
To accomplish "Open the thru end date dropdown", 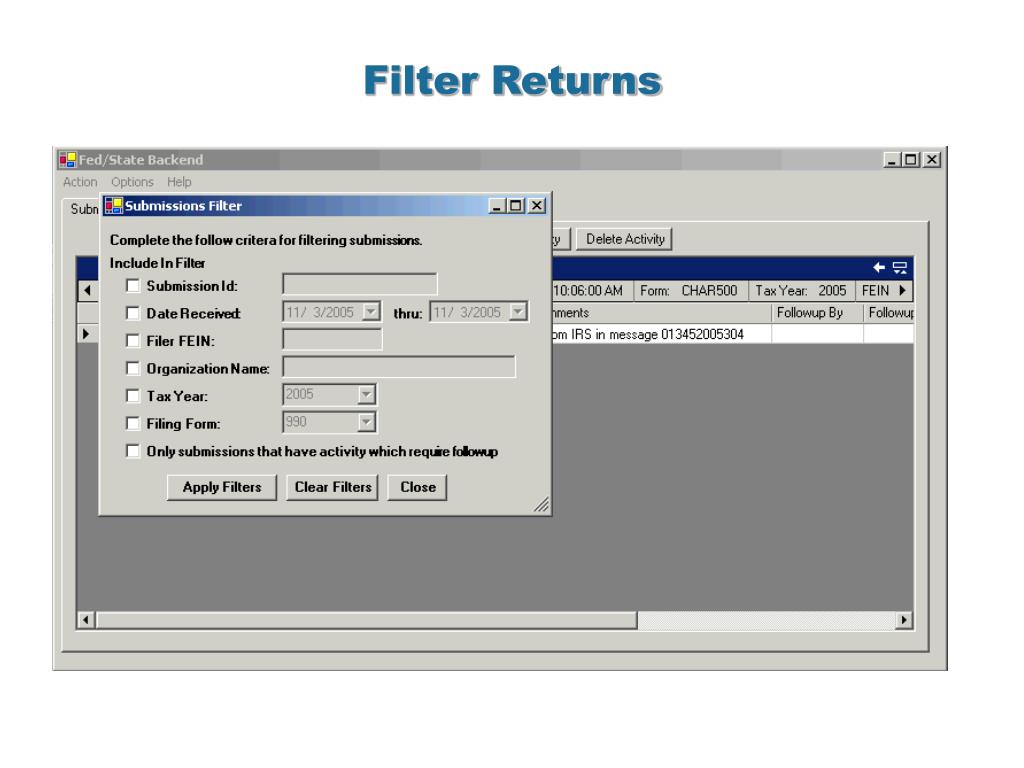I will click(518, 312).
